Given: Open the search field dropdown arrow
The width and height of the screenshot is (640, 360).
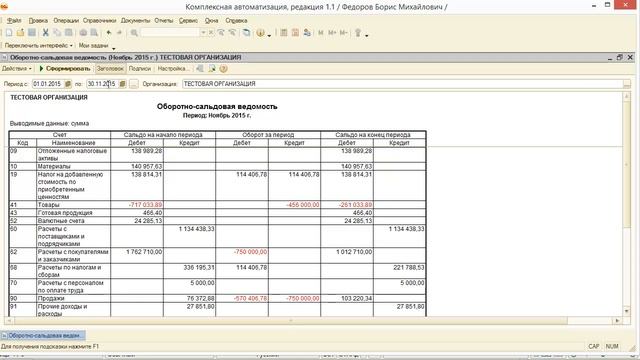Looking at the screenshot, I should pyautogui.click(x=203, y=33).
